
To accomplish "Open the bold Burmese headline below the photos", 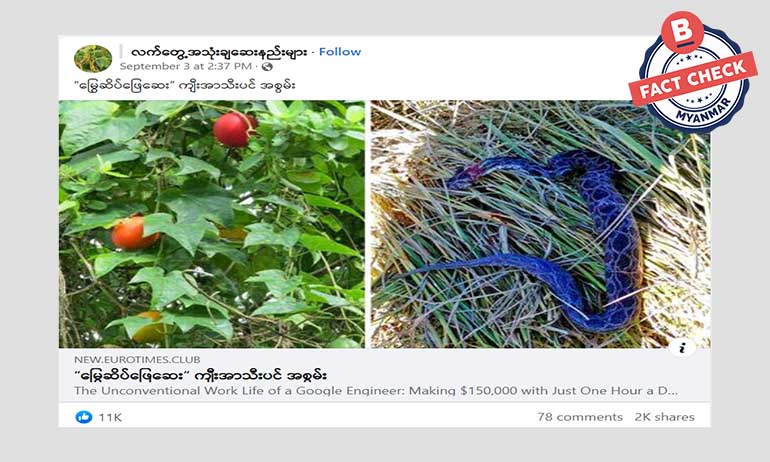I will (x=200, y=376).
